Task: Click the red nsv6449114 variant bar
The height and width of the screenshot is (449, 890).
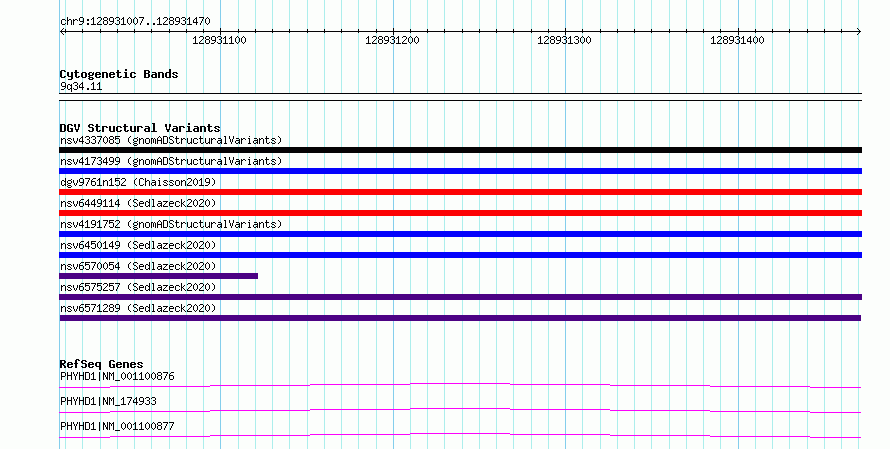Action: [460, 213]
